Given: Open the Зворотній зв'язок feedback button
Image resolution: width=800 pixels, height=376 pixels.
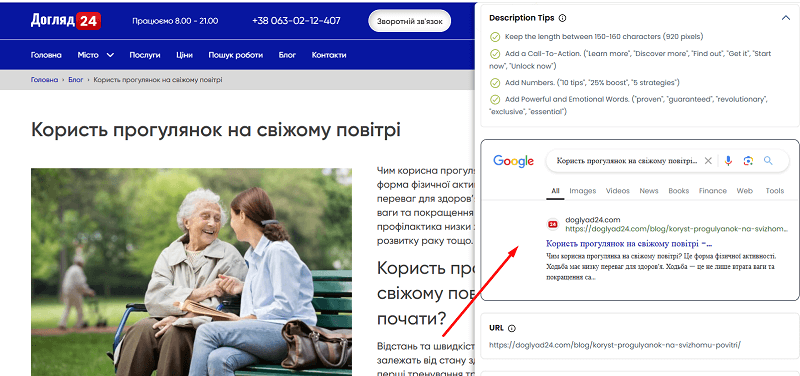Looking at the screenshot, I should tap(410, 21).
